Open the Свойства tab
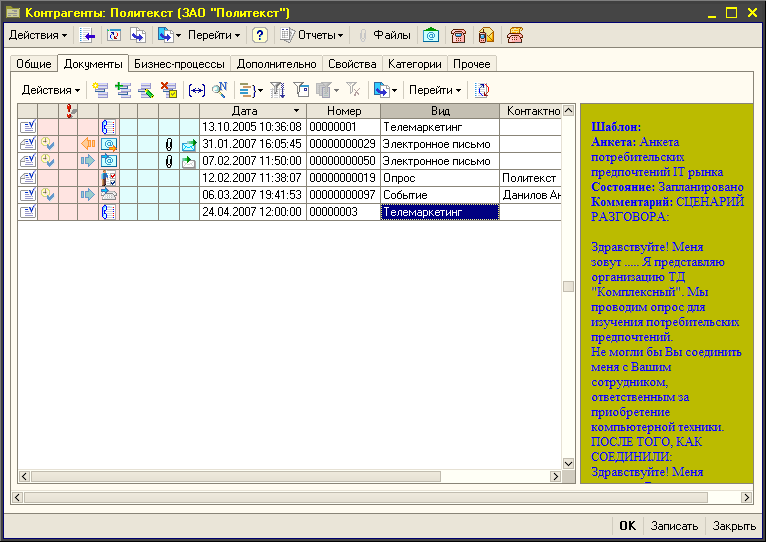This screenshot has height=542, width=766. coord(352,63)
